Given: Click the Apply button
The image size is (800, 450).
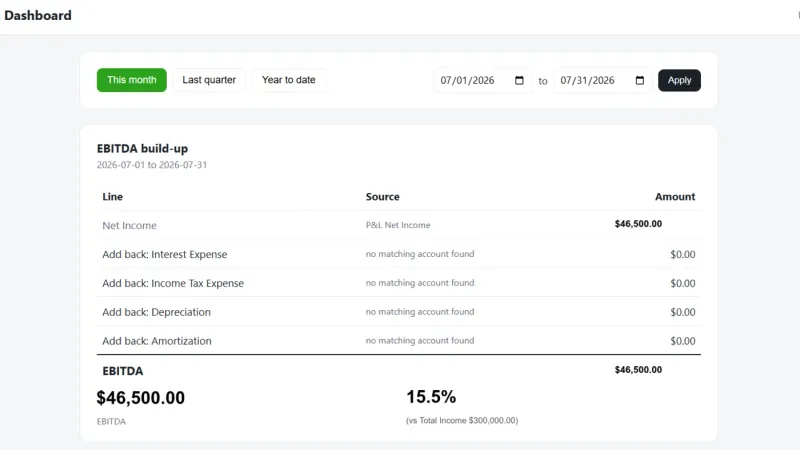Looking at the screenshot, I should pyautogui.click(x=679, y=80).
